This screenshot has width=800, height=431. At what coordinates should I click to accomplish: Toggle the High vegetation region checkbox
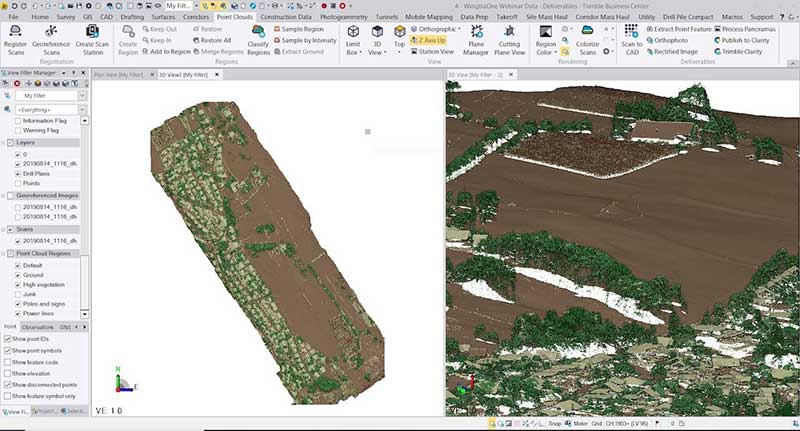18,285
